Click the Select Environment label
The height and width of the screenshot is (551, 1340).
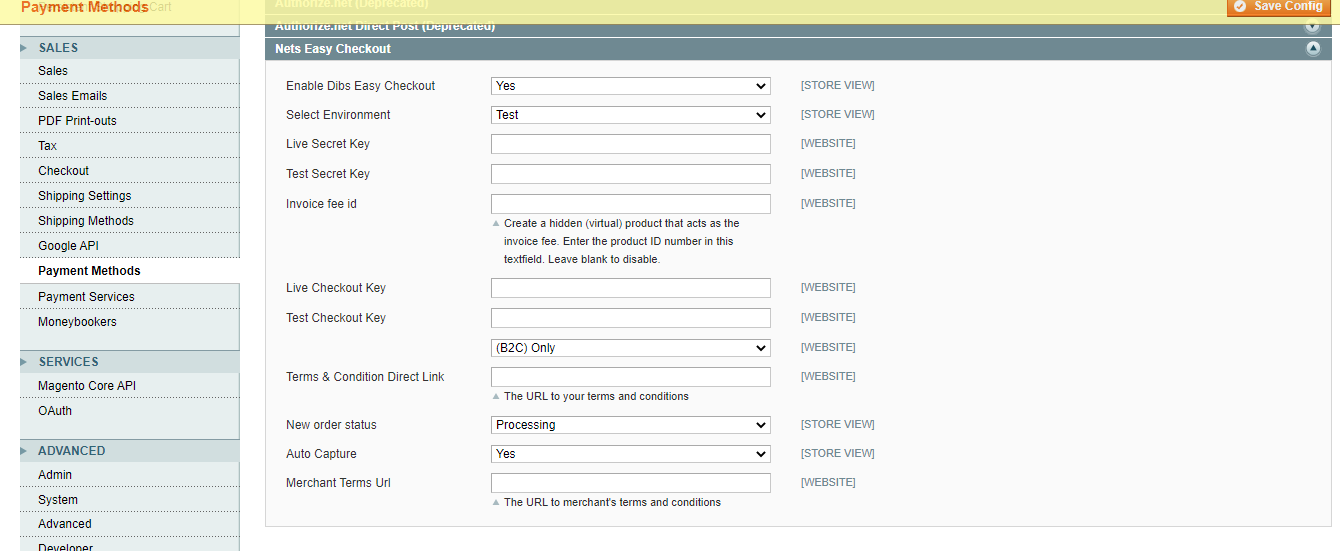coord(338,115)
